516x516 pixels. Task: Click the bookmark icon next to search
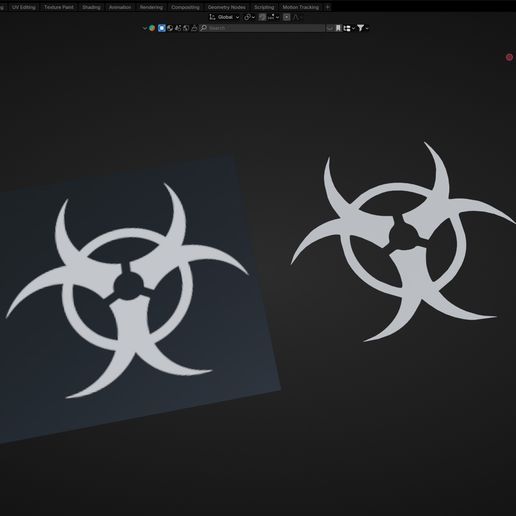(338, 28)
